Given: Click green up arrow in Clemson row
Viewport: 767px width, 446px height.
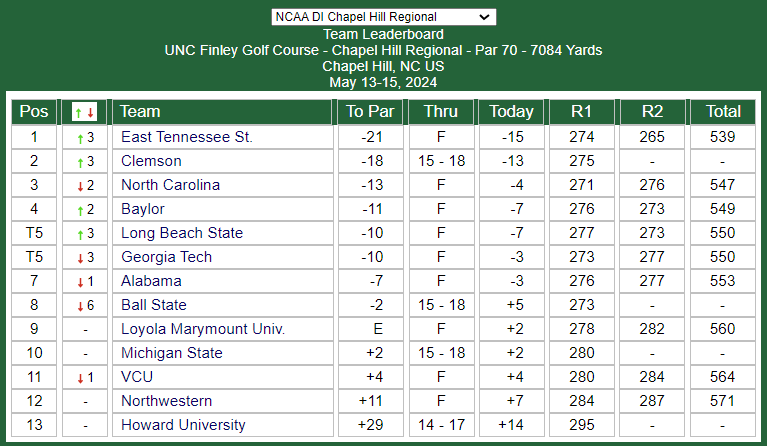Looking at the screenshot, I should coord(80,162).
